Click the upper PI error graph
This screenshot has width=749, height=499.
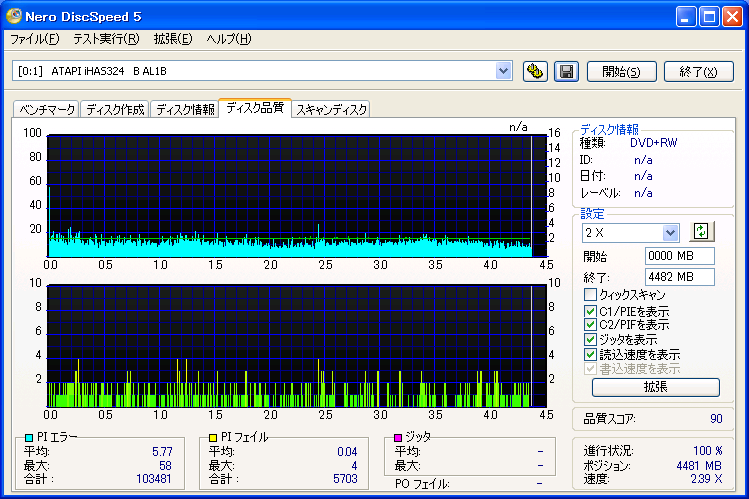[x=296, y=196]
